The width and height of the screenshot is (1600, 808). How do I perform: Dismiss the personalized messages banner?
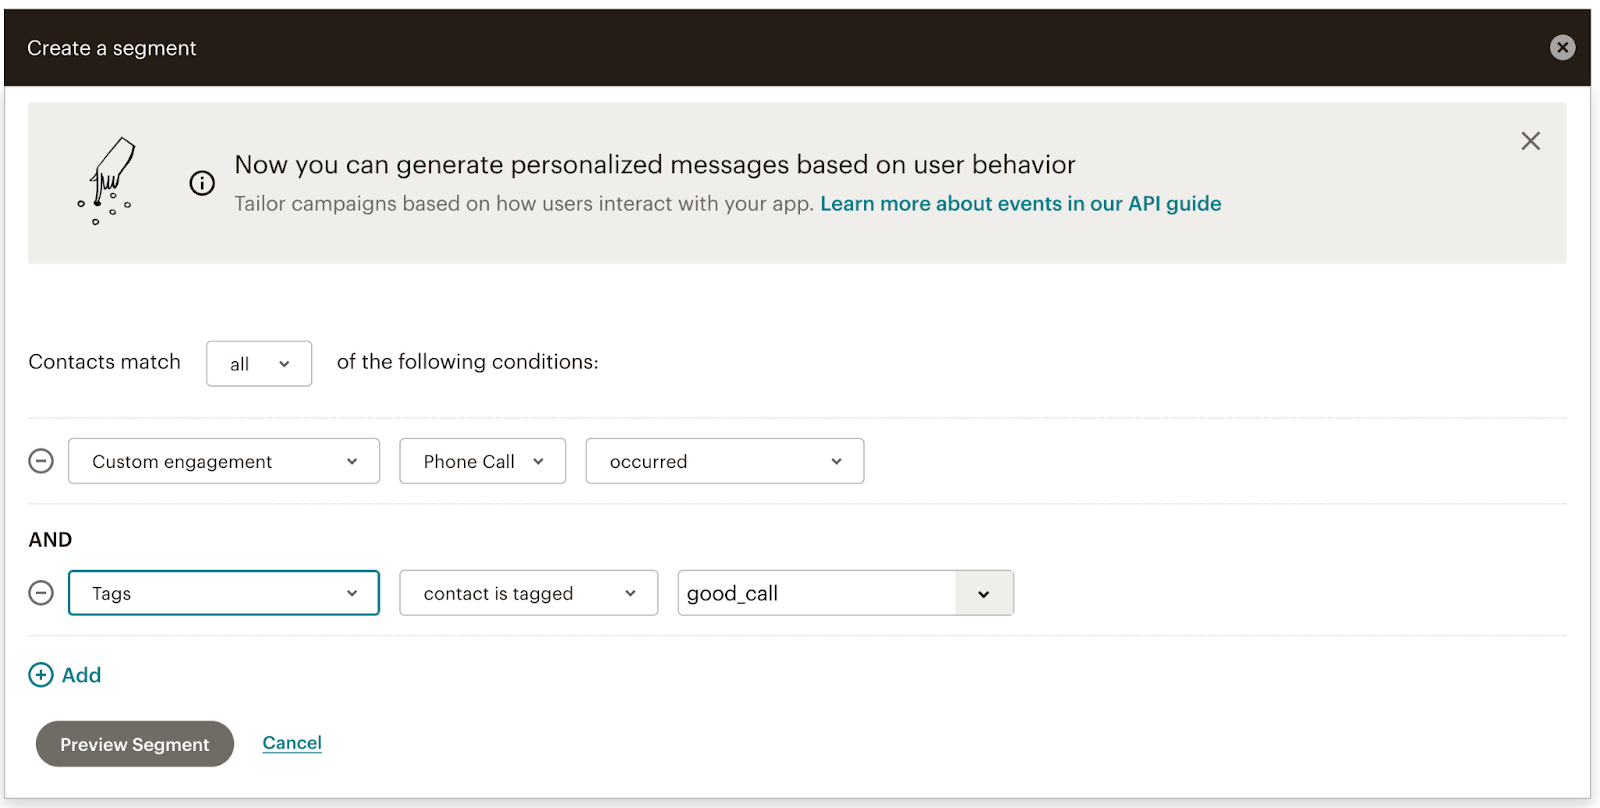[1530, 141]
